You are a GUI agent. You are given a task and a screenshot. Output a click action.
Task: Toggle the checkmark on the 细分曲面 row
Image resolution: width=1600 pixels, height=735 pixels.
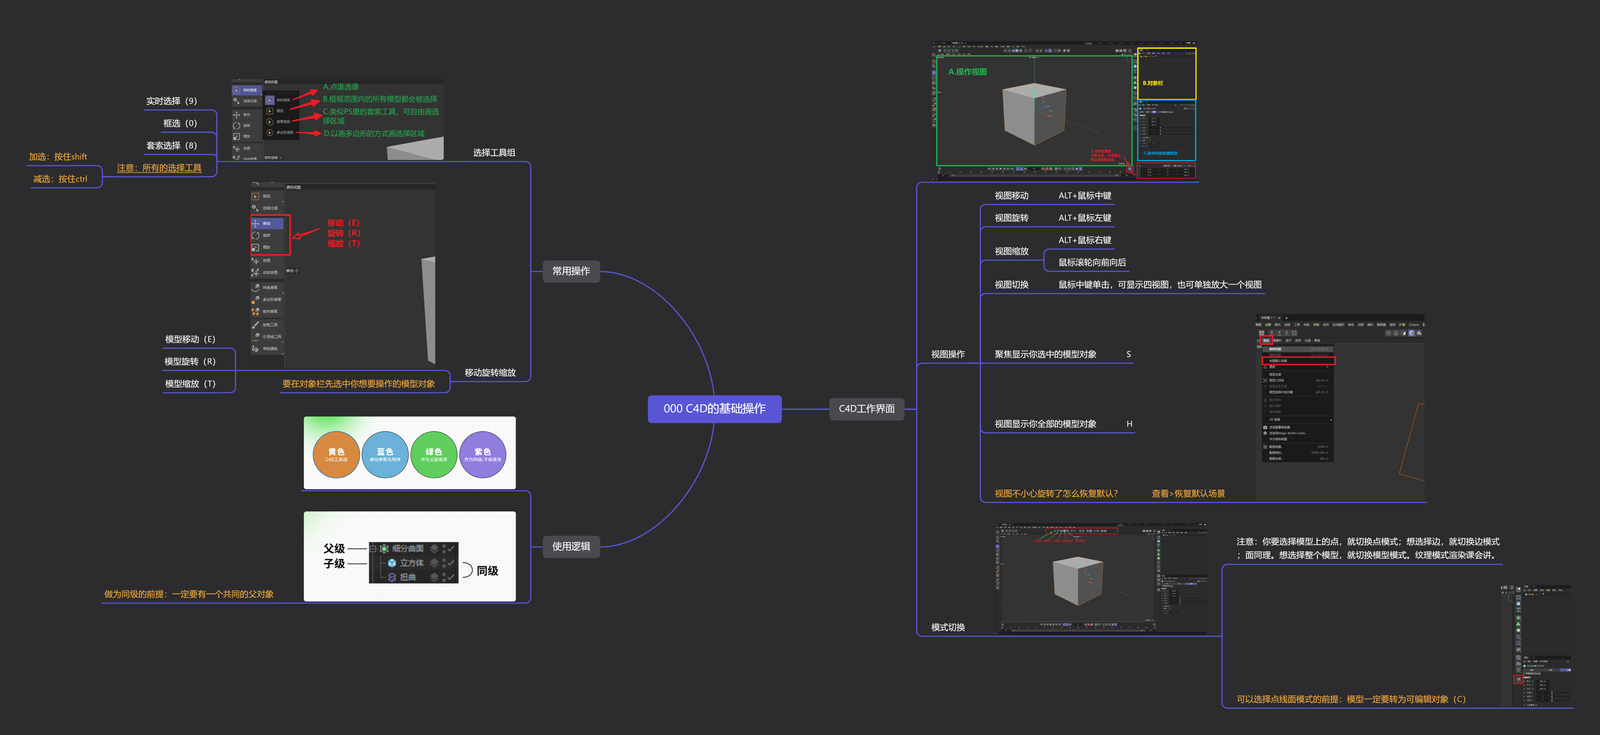point(452,549)
